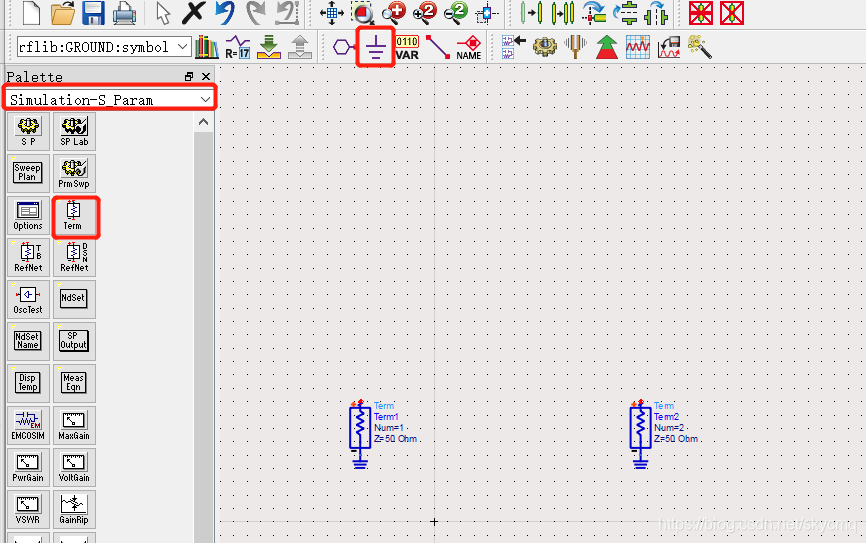Select the VoltGain measurement item
This screenshot has width=866, height=543.
click(x=74, y=467)
